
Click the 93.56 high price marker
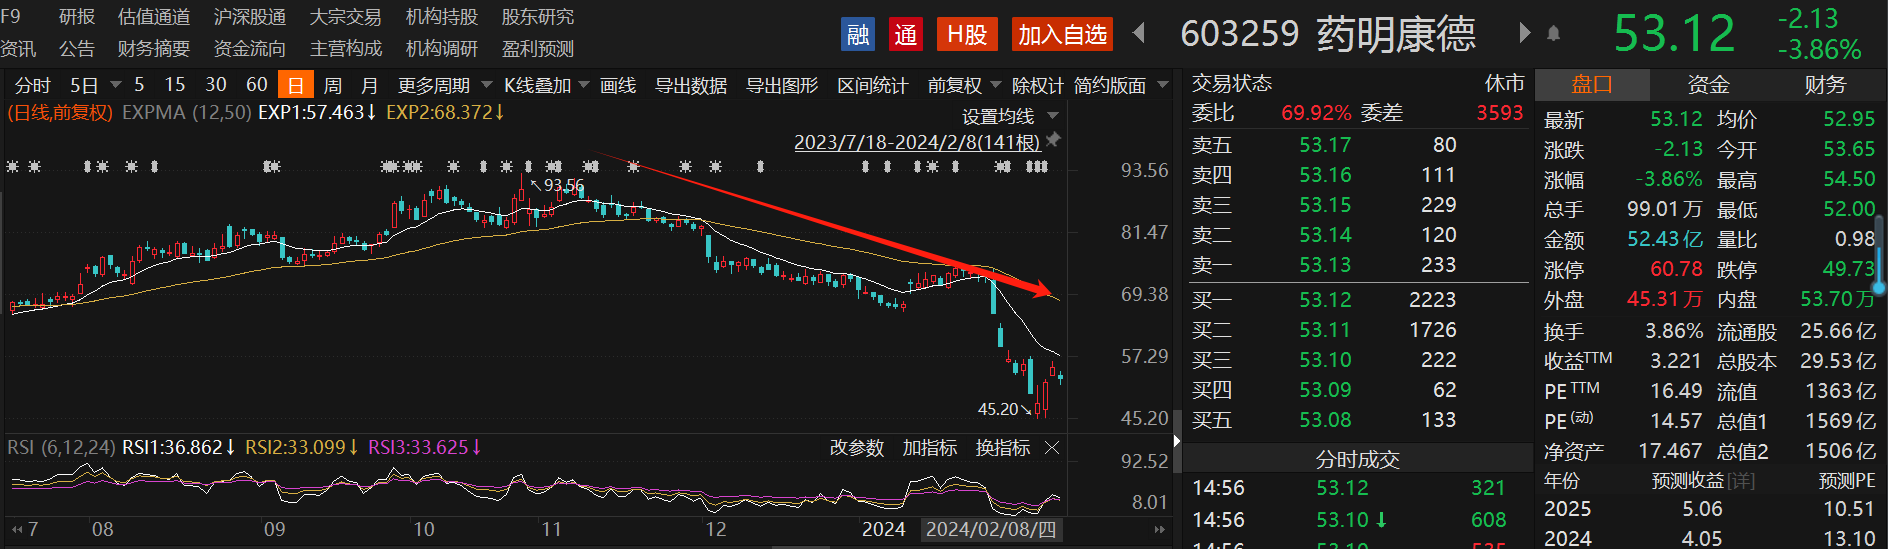tap(563, 186)
